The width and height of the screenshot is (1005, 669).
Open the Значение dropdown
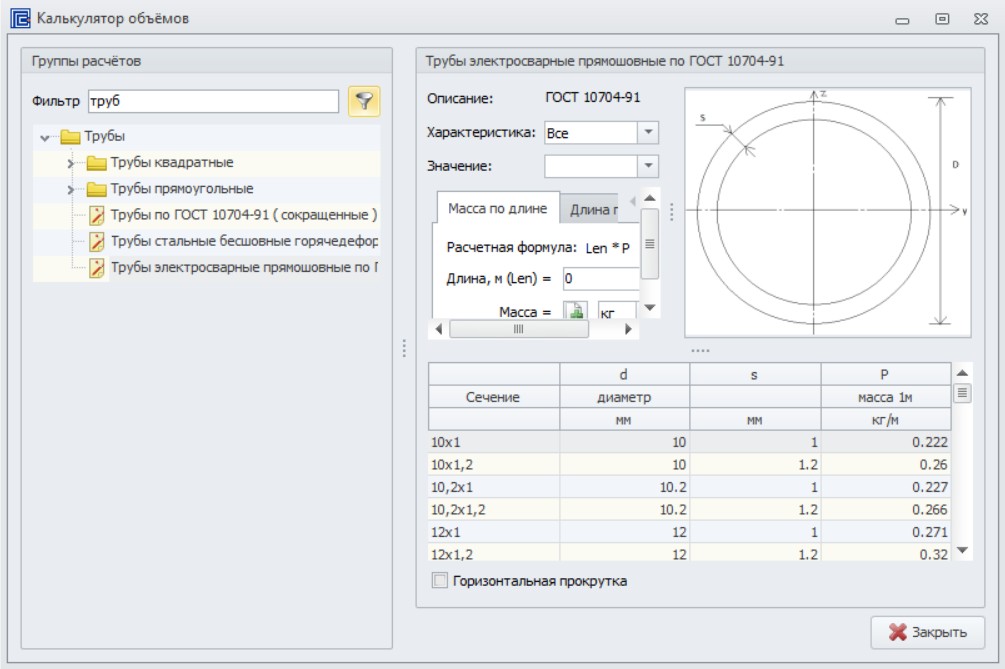[x=648, y=166]
